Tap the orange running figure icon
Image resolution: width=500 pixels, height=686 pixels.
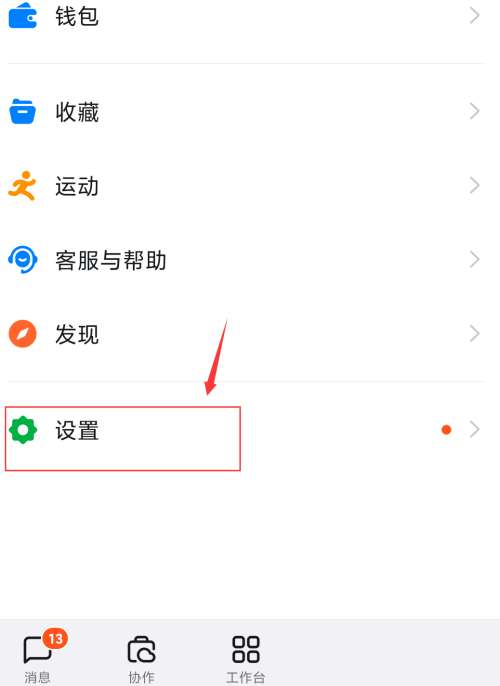click(x=22, y=186)
